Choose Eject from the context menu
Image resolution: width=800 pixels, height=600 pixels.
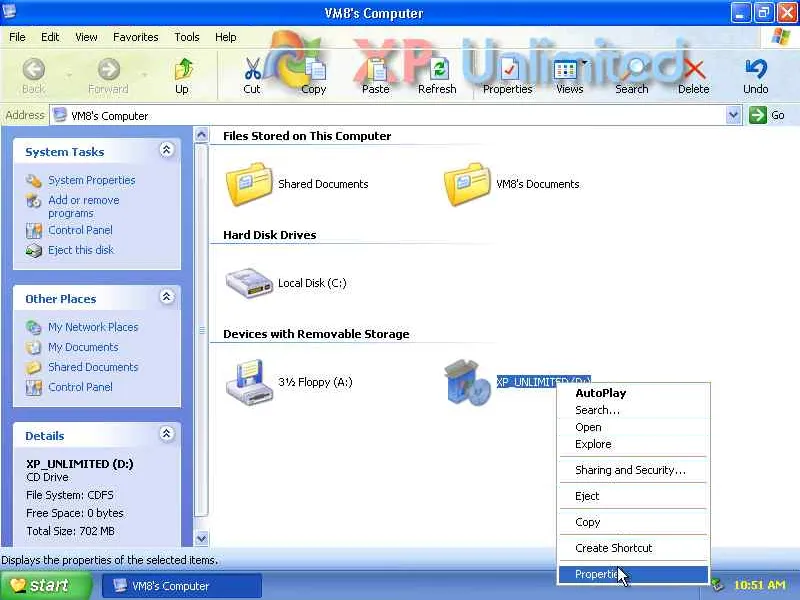[x=633, y=496]
